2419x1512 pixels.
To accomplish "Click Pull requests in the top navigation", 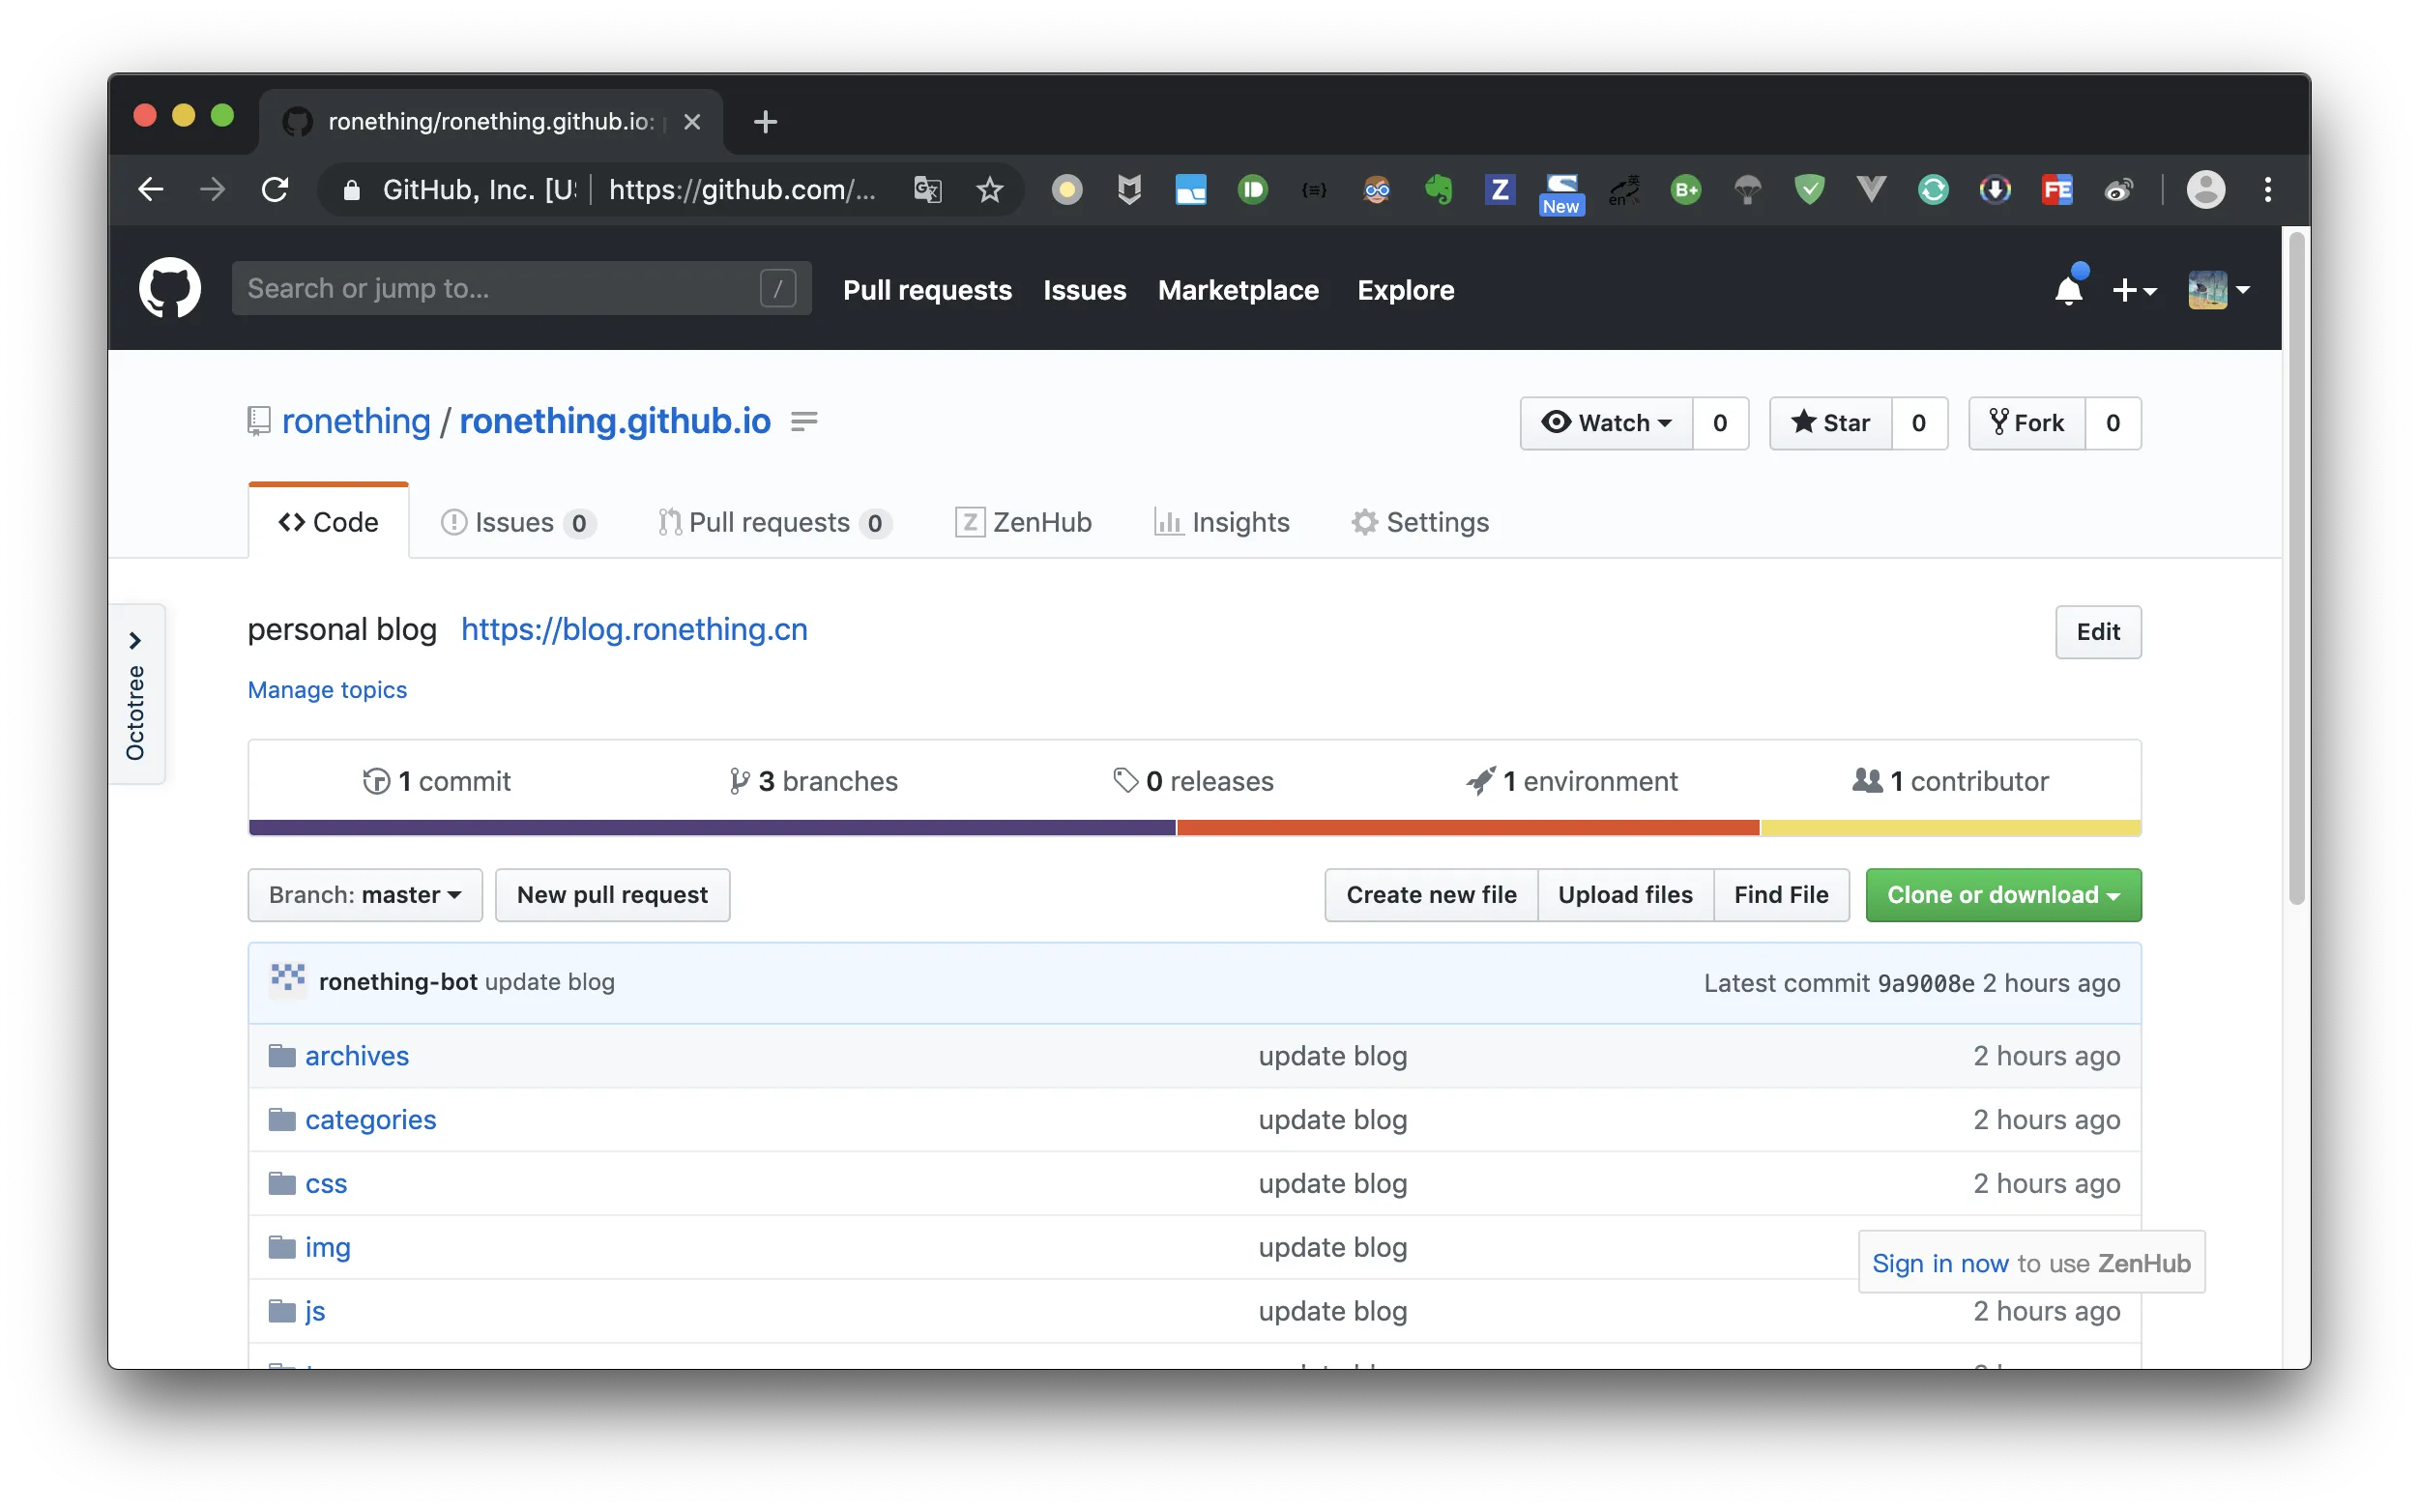I will pos(927,290).
